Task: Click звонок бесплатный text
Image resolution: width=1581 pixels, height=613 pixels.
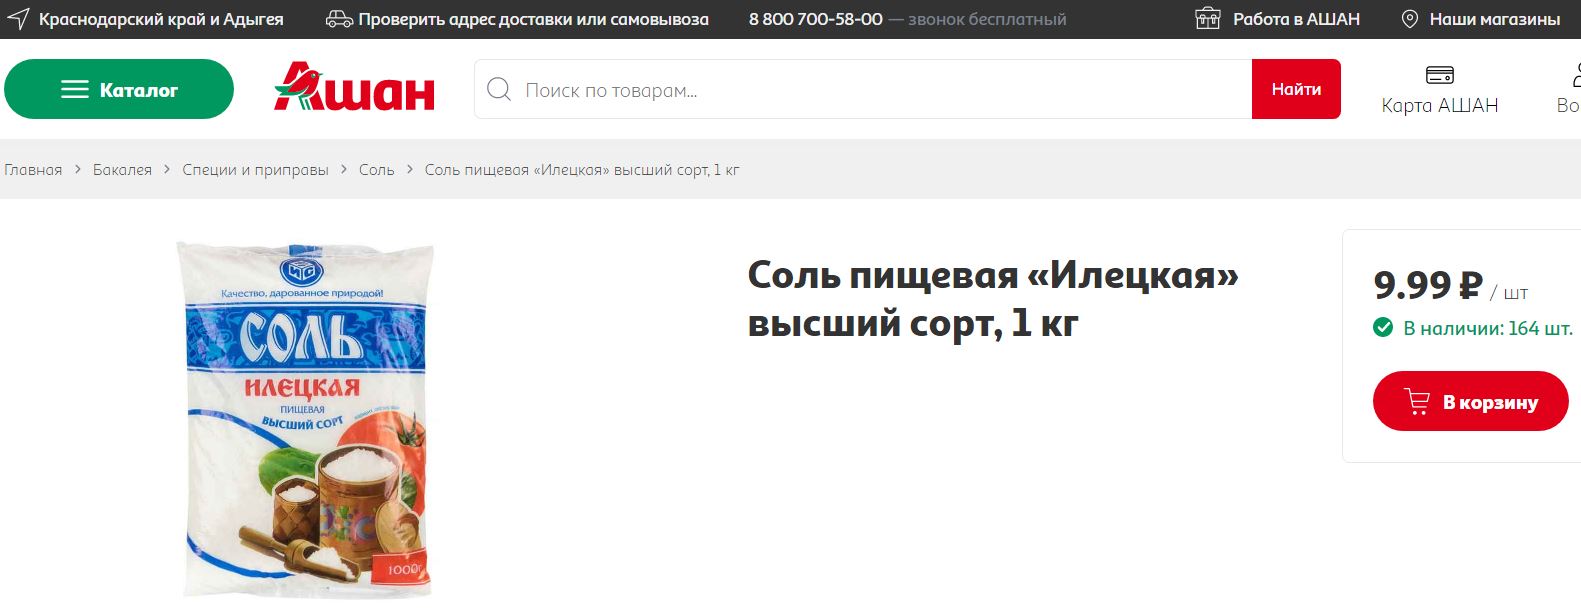Action: click(987, 19)
